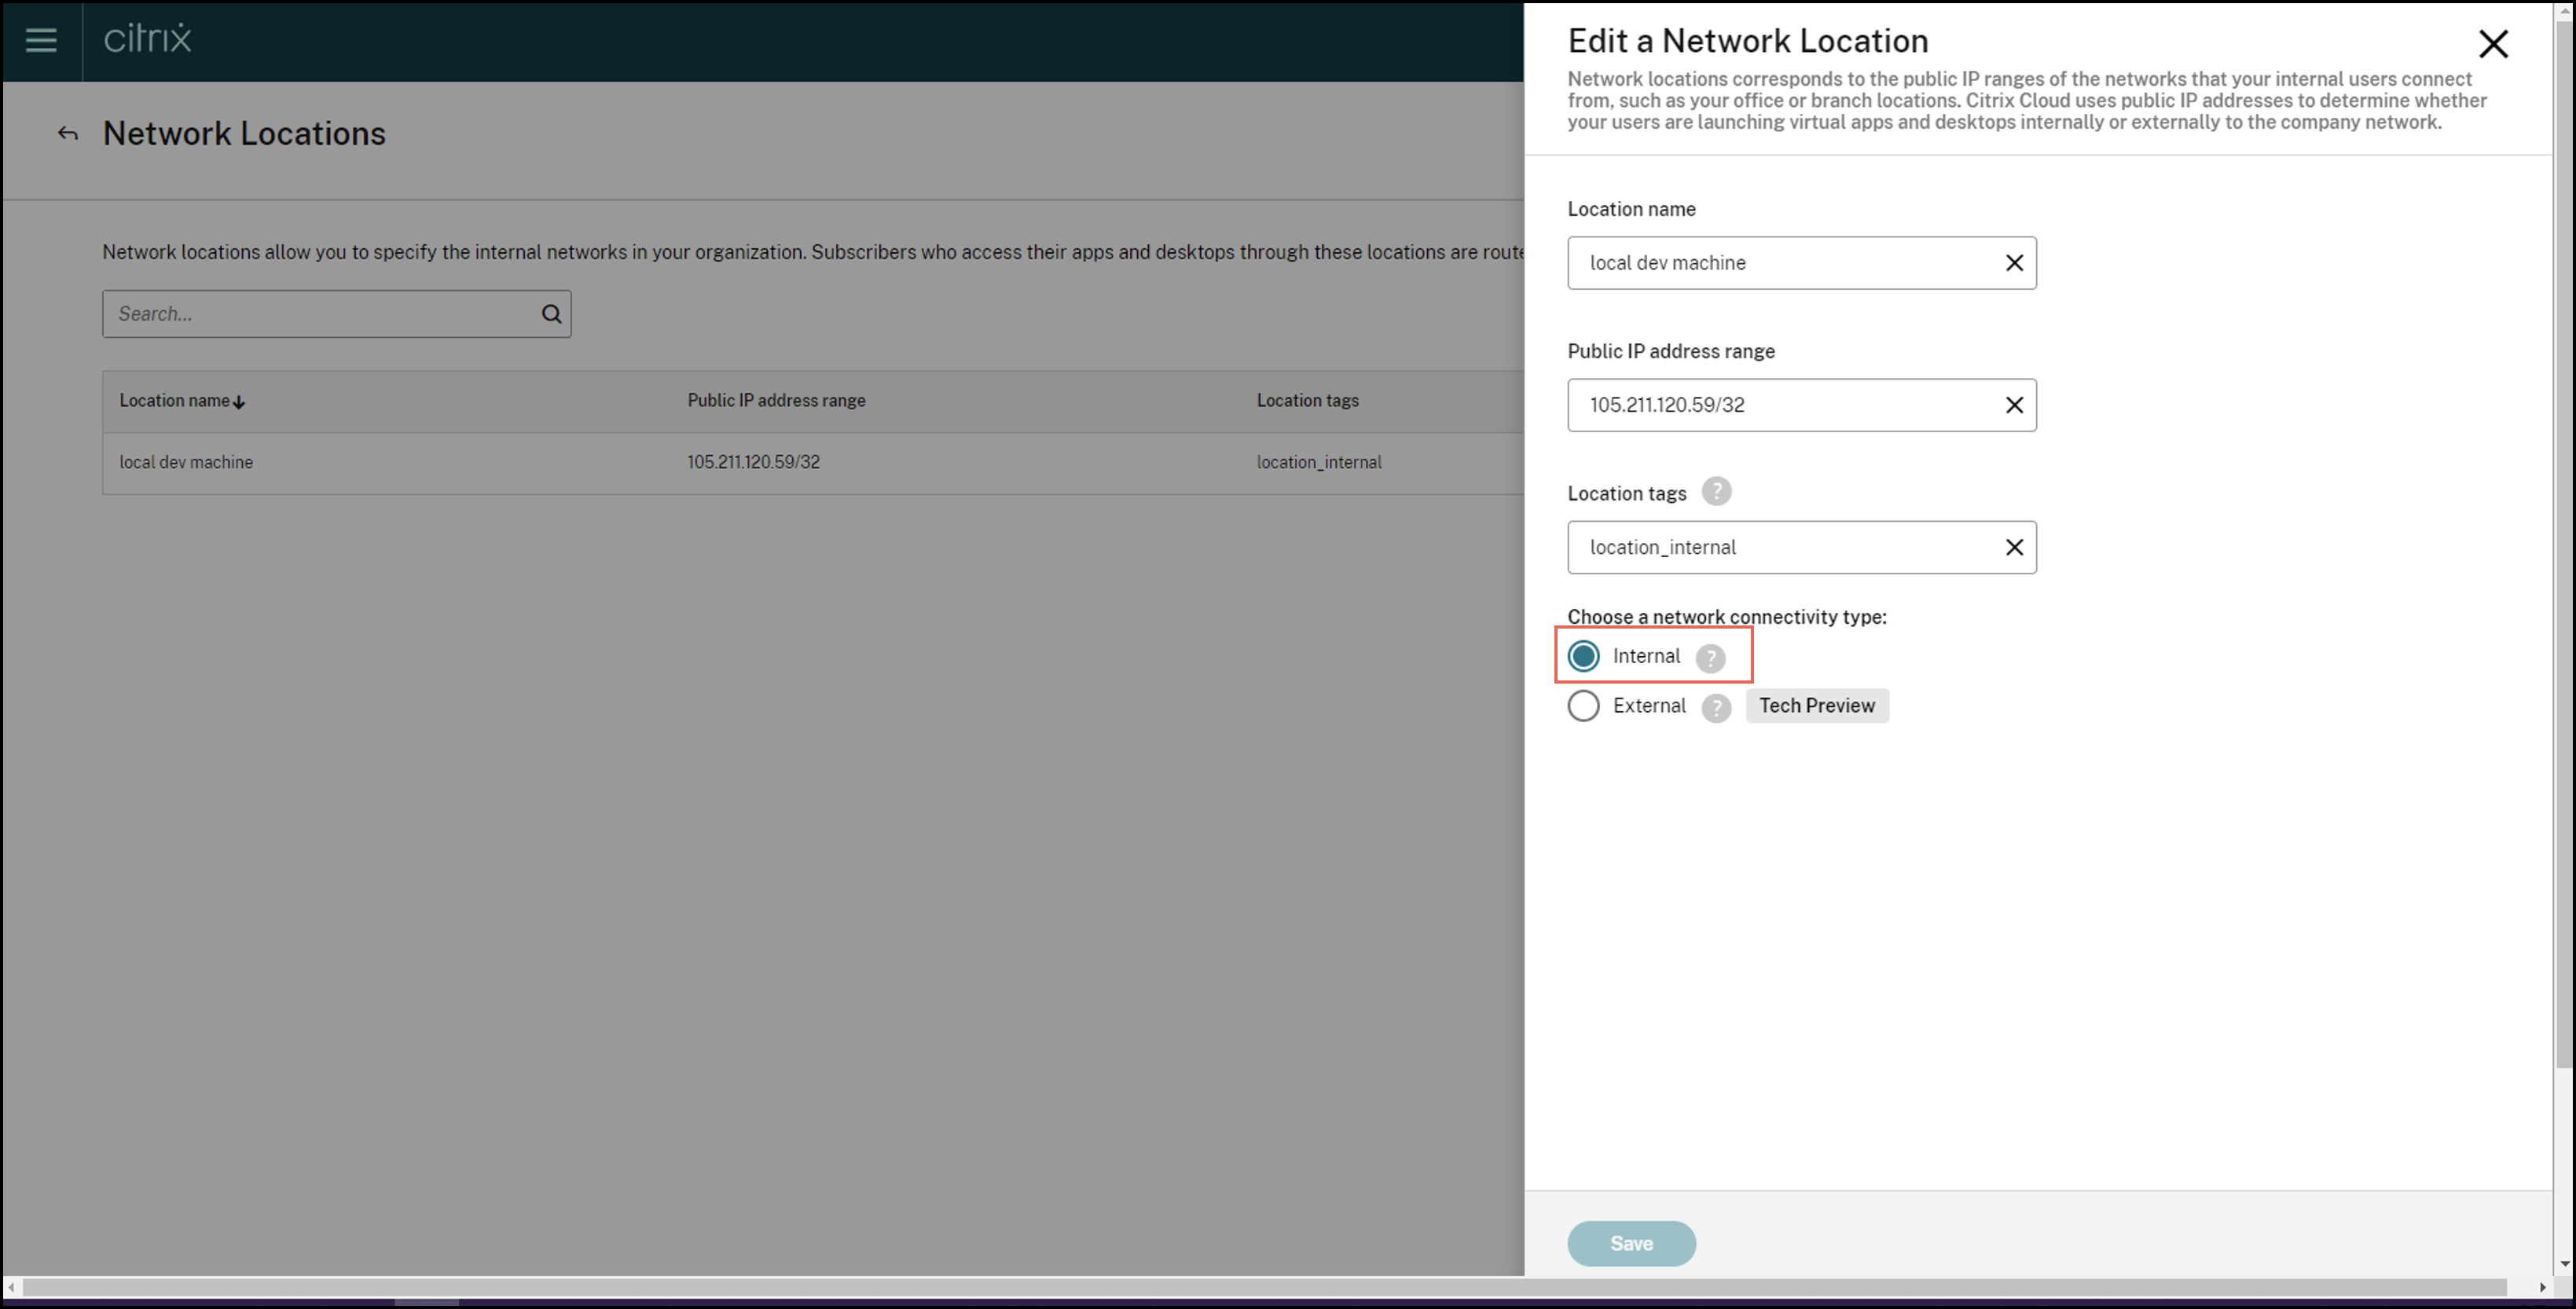2576x1309 pixels.
Task: Click the Location tags column header
Action: pyautogui.click(x=1307, y=401)
